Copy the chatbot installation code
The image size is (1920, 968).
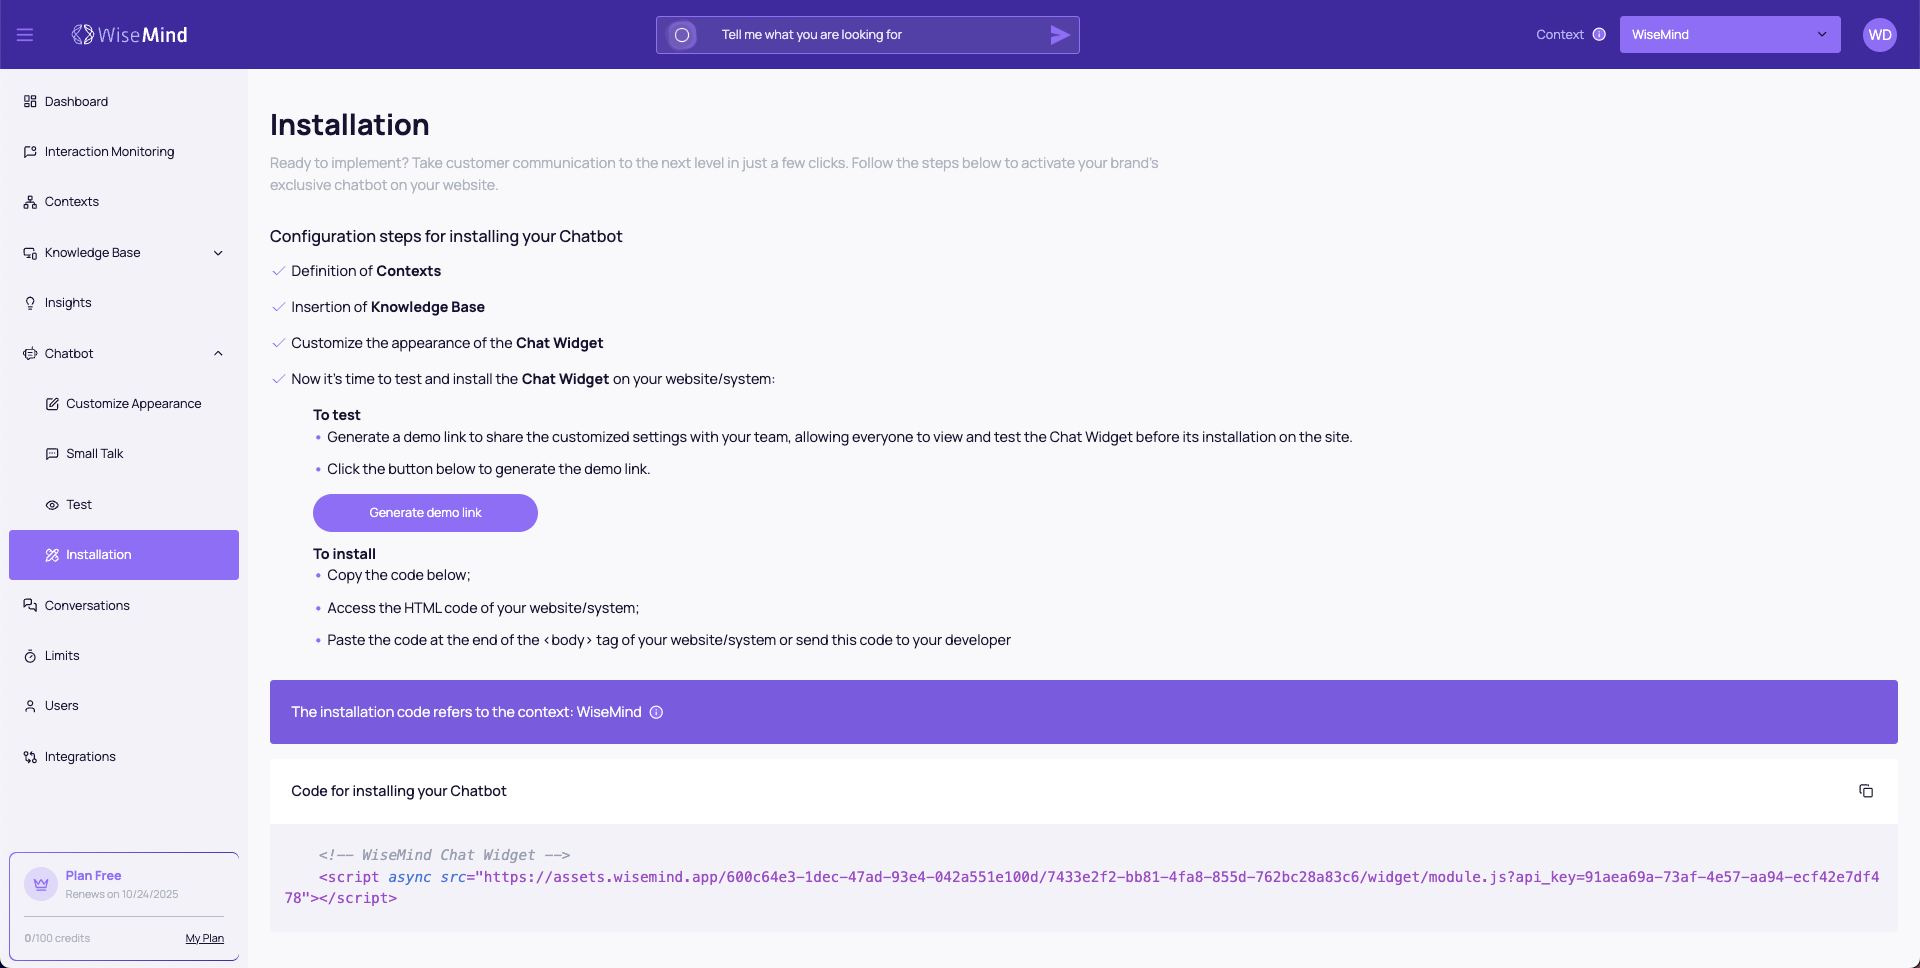pos(1865,791)
